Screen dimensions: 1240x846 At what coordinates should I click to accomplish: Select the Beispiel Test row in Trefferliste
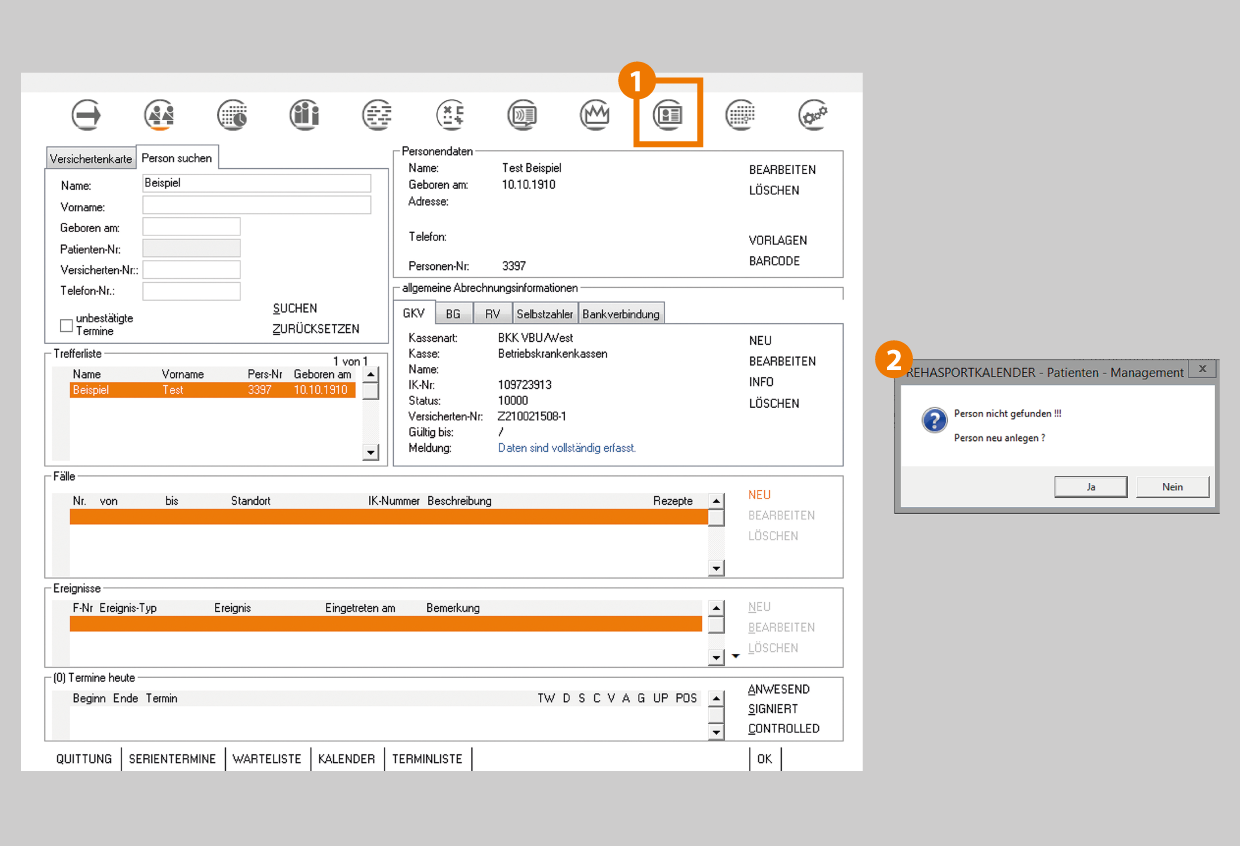coord(212,390)
